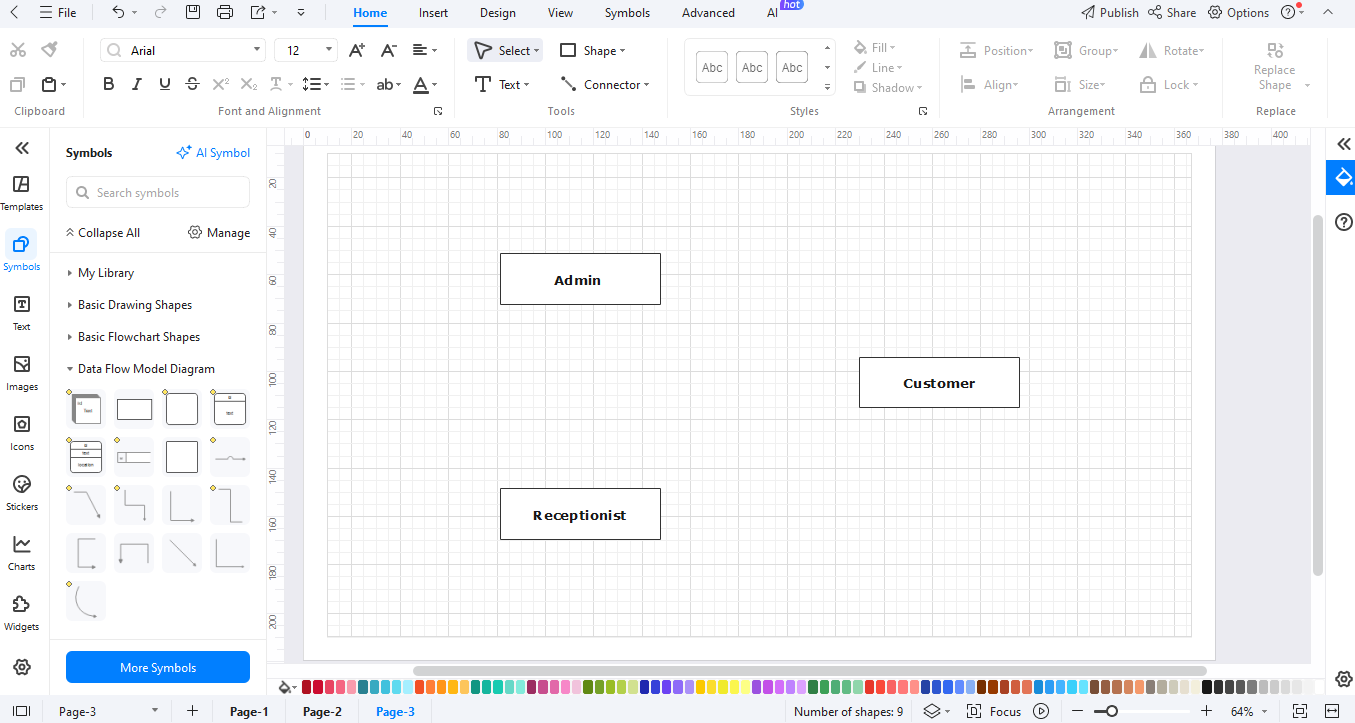Increase font size with A+ icon
This screenshot has width=1355, height=723.
[357, 50]
